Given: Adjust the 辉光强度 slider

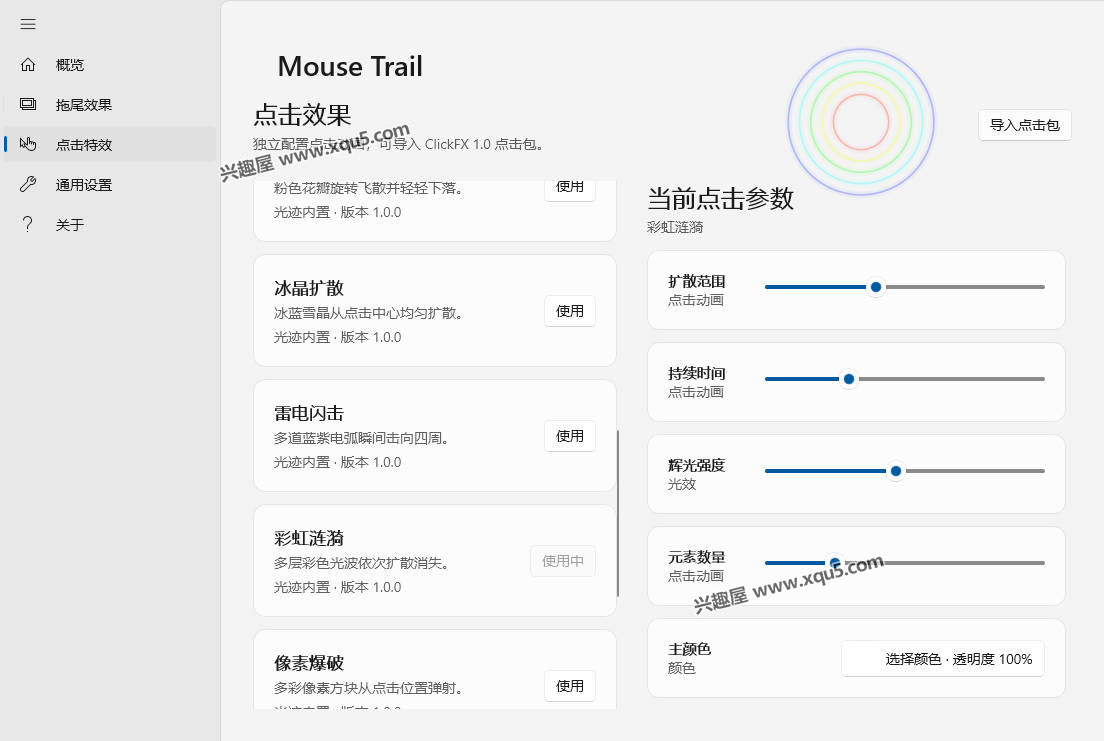Looking at the screenshot, I should pyautogui.click(x=905, y=471).
